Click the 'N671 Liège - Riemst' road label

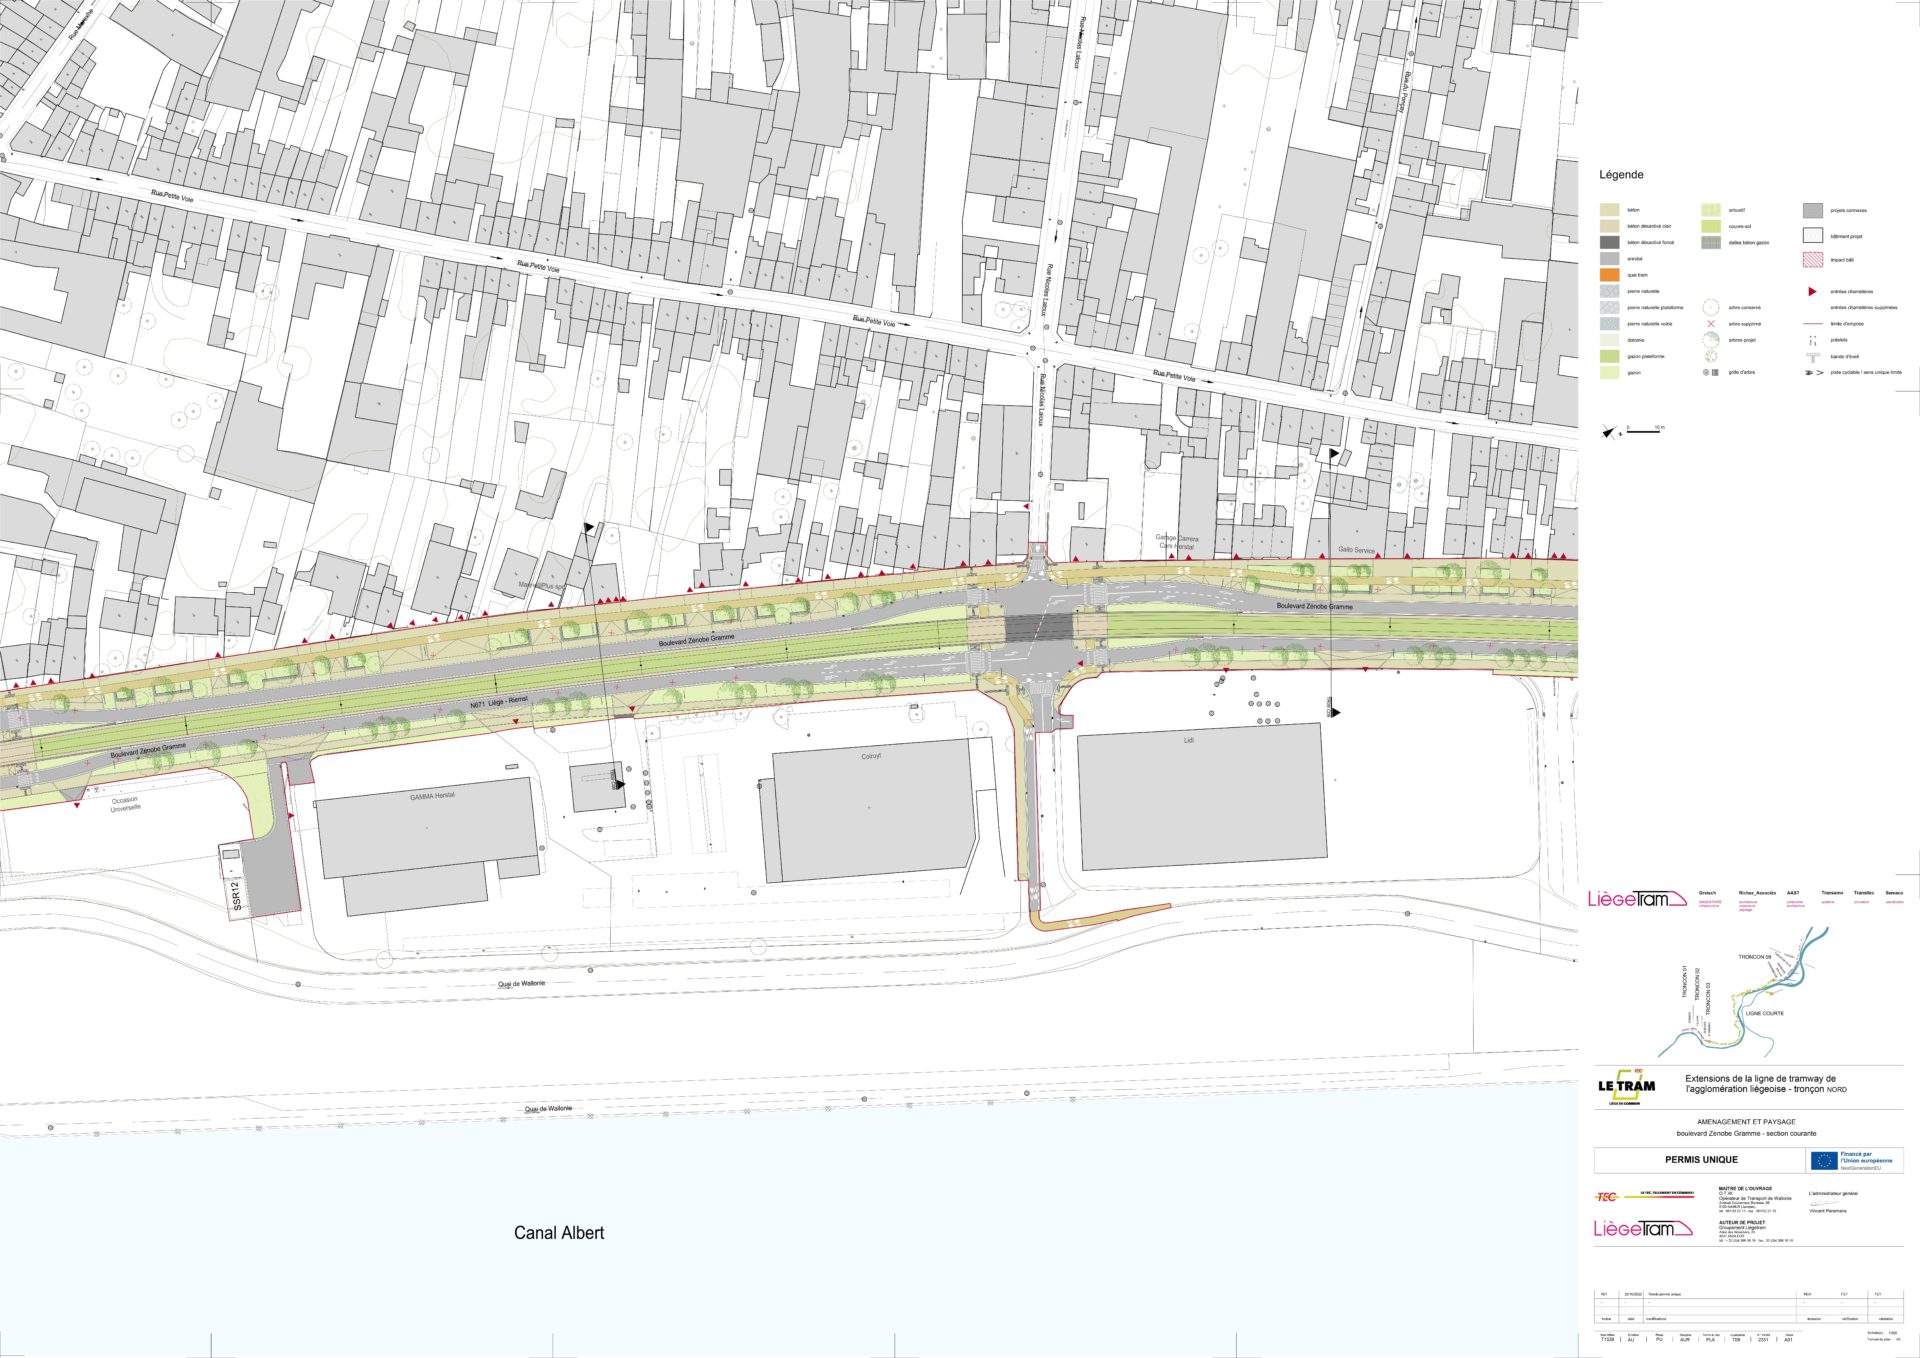498,703
